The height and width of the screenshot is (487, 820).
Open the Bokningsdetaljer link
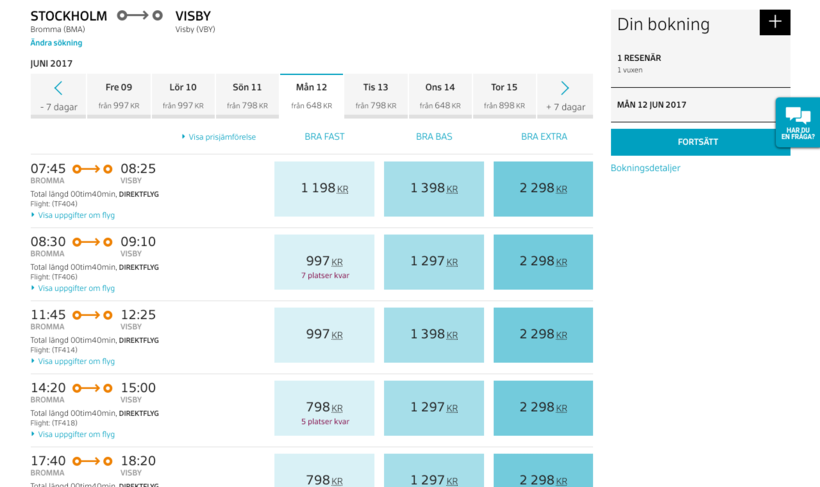point(645,168)
